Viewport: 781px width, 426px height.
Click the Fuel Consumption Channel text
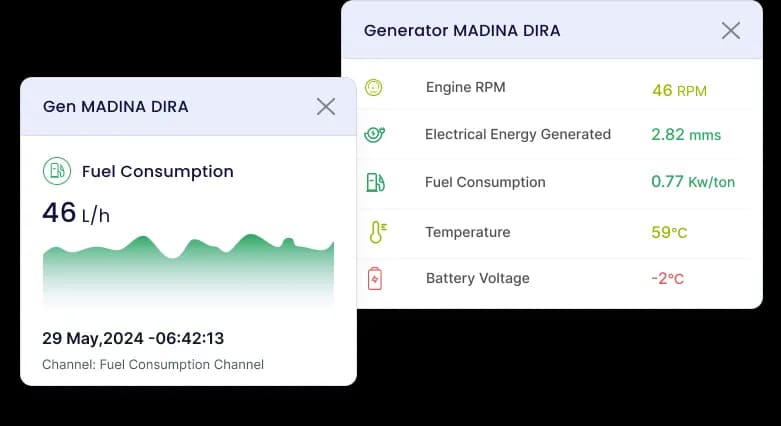point(153,364)
